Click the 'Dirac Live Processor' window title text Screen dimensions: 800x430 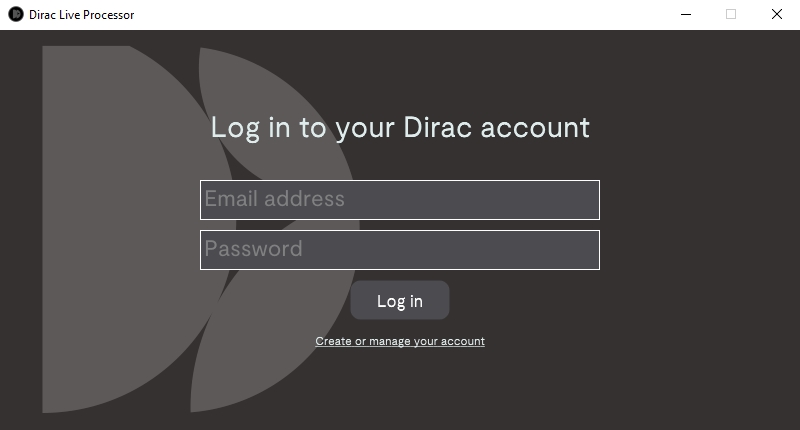click(82, 15)
